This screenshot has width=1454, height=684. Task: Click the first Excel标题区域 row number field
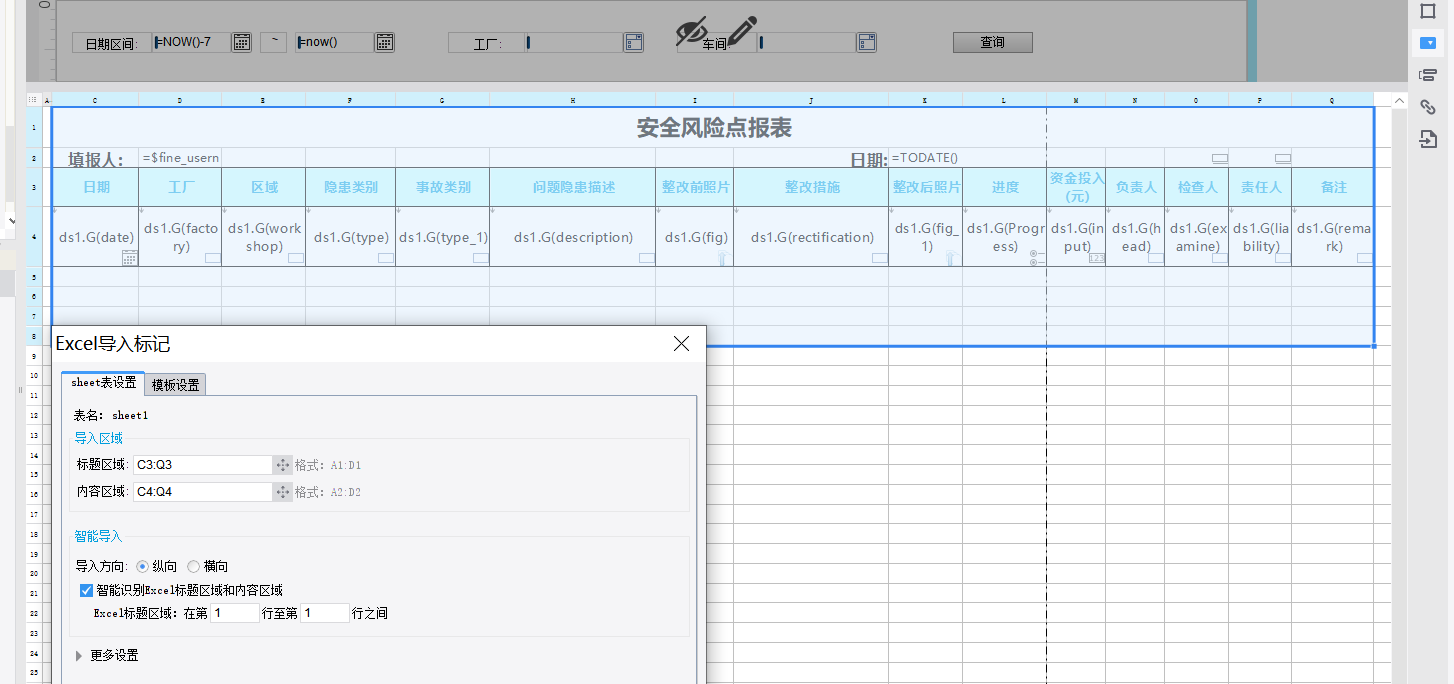[x=235, y=613]
